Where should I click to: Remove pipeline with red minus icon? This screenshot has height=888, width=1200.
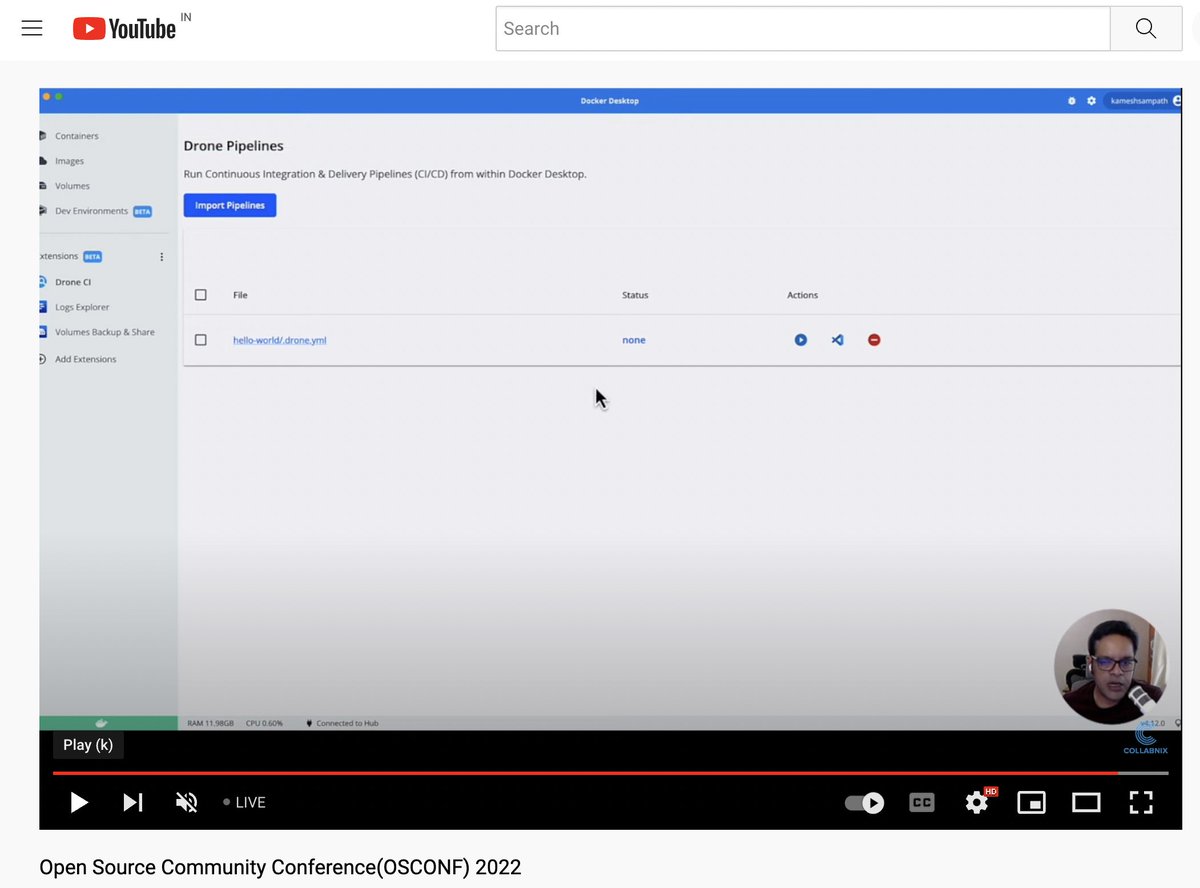[x=874, y=340]
